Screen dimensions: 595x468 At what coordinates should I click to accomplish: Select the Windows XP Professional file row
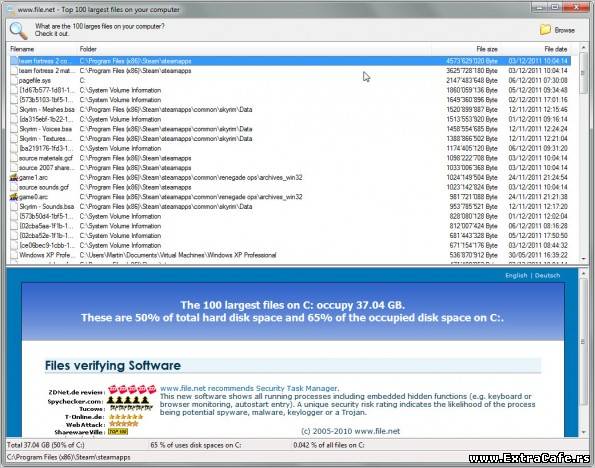click(x=290, y=255)
